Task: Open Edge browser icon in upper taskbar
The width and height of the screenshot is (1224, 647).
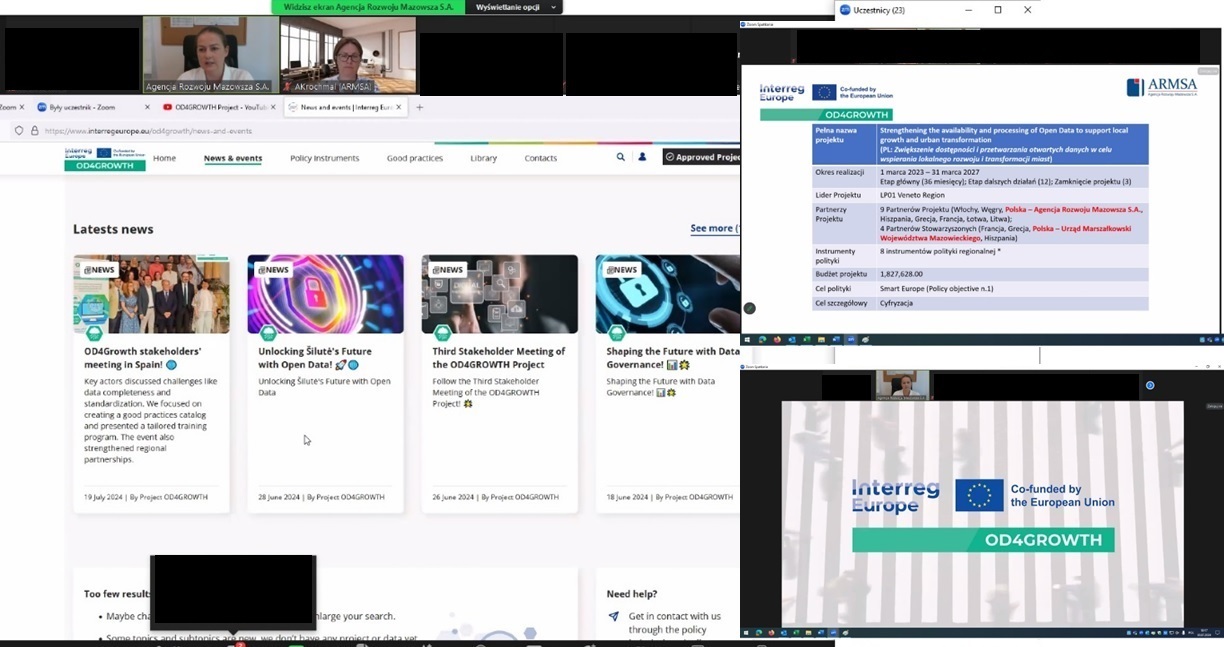Action: (x=762, y=340)
